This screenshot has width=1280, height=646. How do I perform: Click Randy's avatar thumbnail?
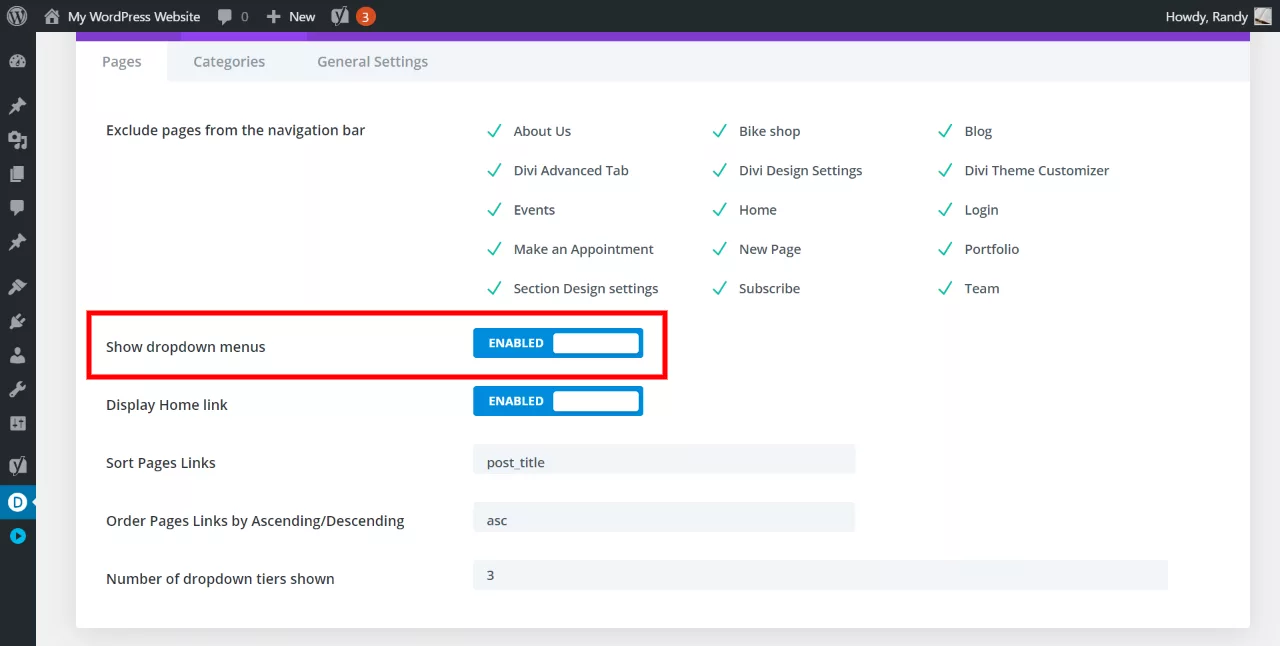point(1263,16)
